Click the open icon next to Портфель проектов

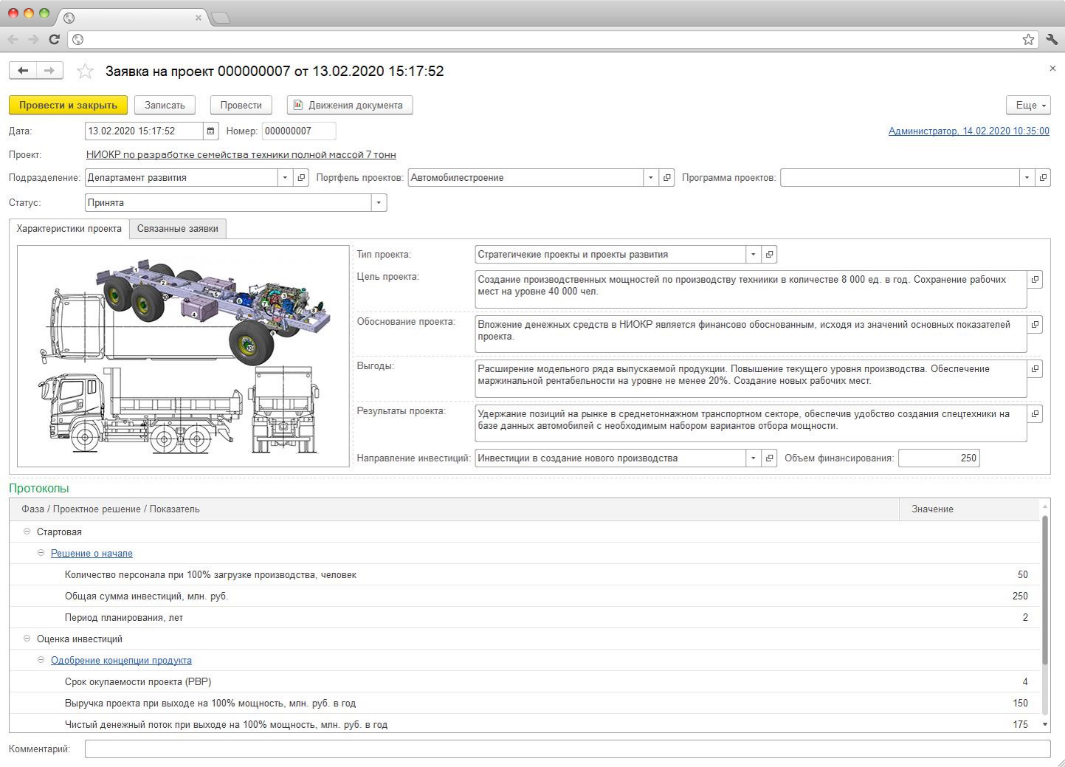click(668, 178)
